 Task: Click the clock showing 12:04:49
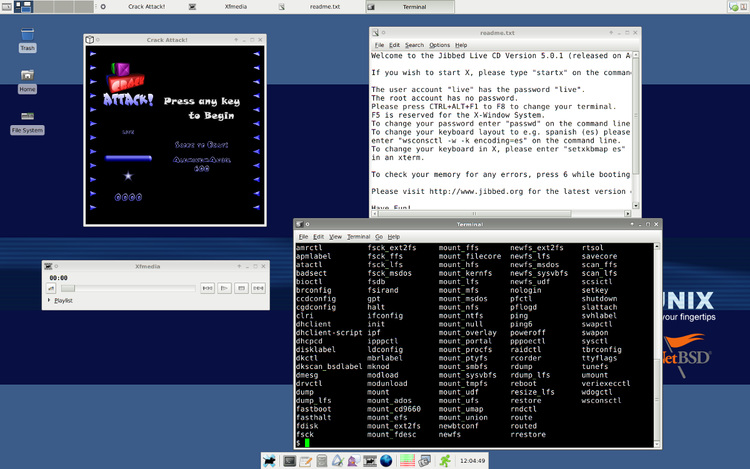pyautogui.click(x=472, y=461)
